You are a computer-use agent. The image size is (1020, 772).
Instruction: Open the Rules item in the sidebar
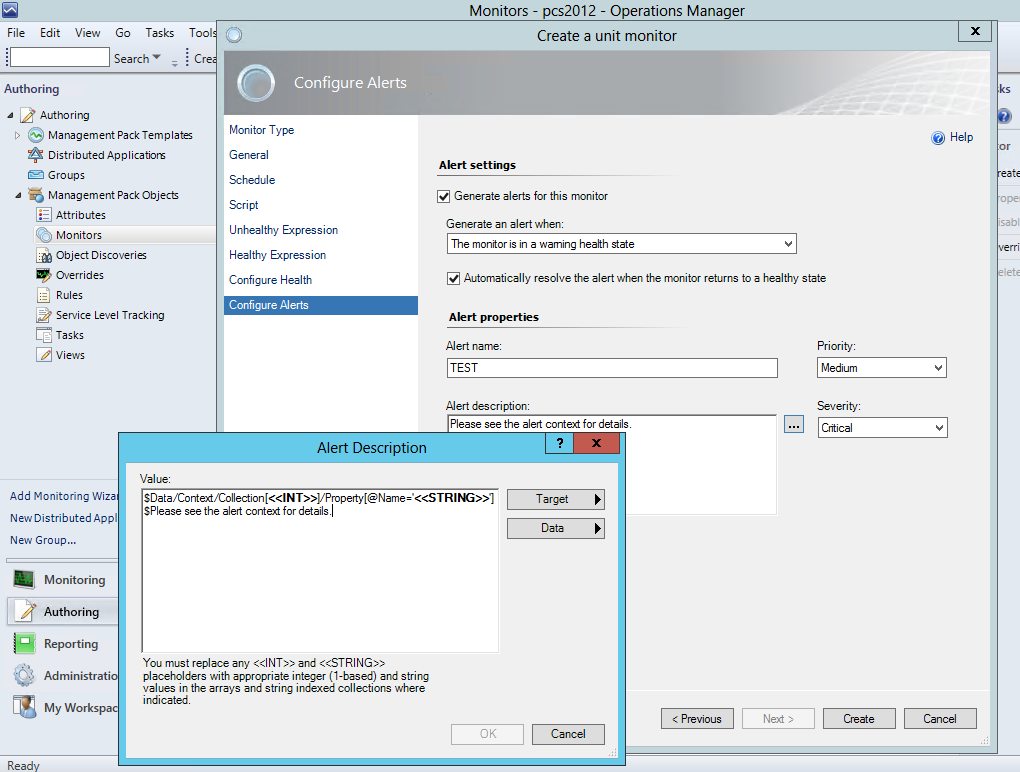tap(72, 295)
